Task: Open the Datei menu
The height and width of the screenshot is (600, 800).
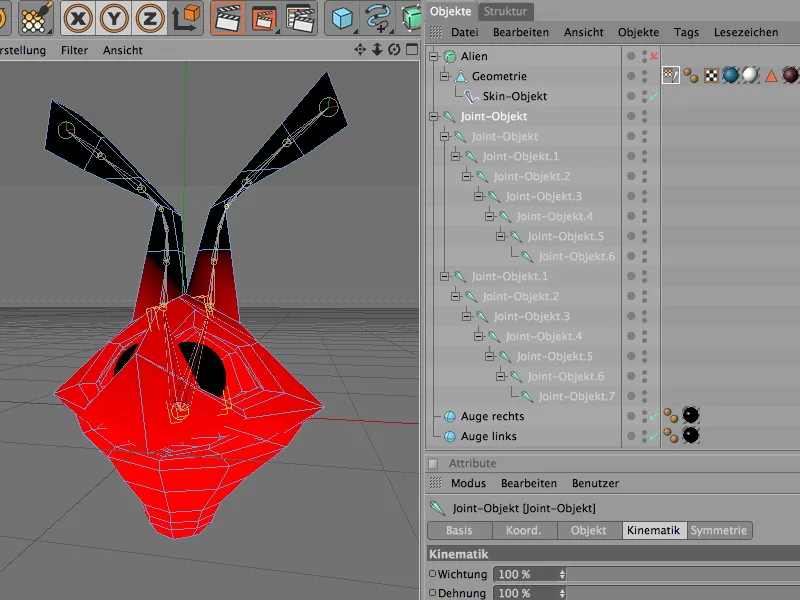Action: point(464,32)
